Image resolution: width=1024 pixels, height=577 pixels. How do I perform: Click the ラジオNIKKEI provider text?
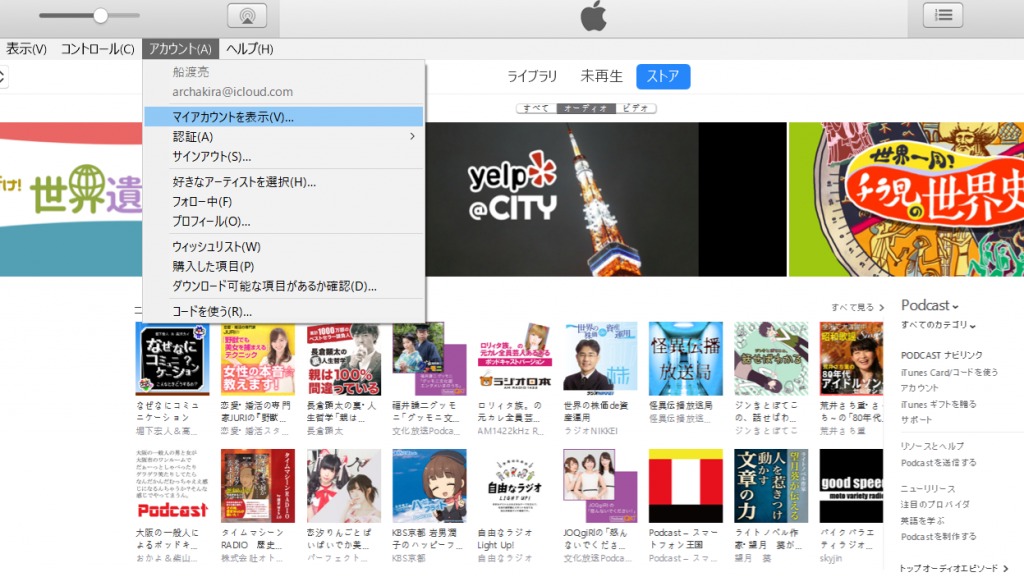point(590,431)
